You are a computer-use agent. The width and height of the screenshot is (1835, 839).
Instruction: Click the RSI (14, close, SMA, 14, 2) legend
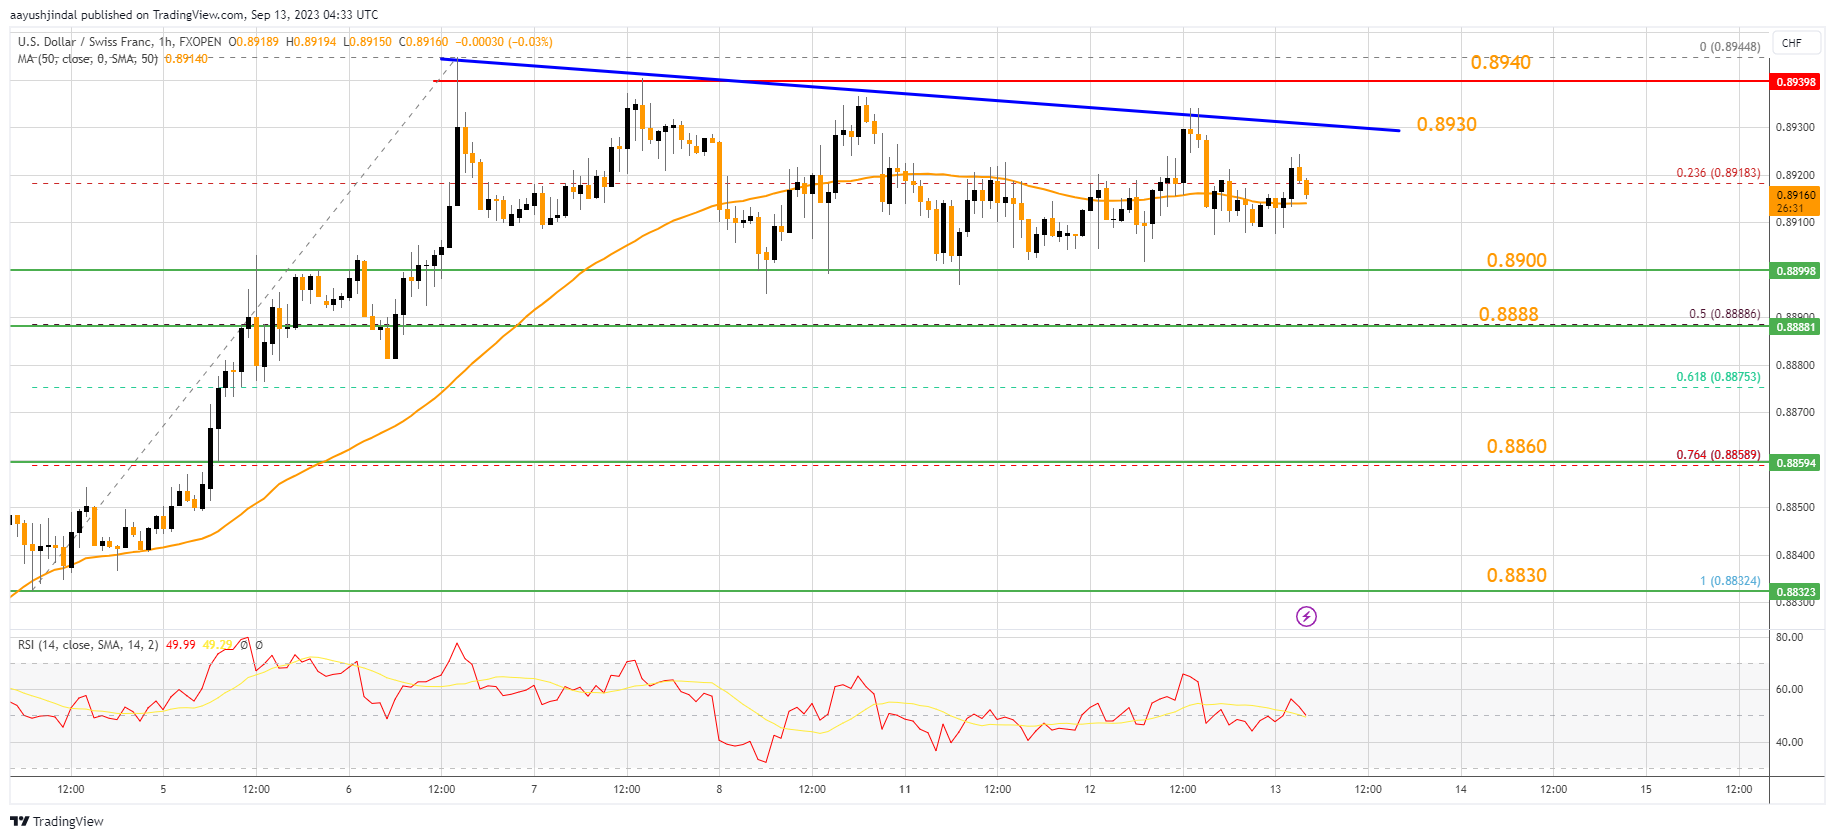click(88, 645)
